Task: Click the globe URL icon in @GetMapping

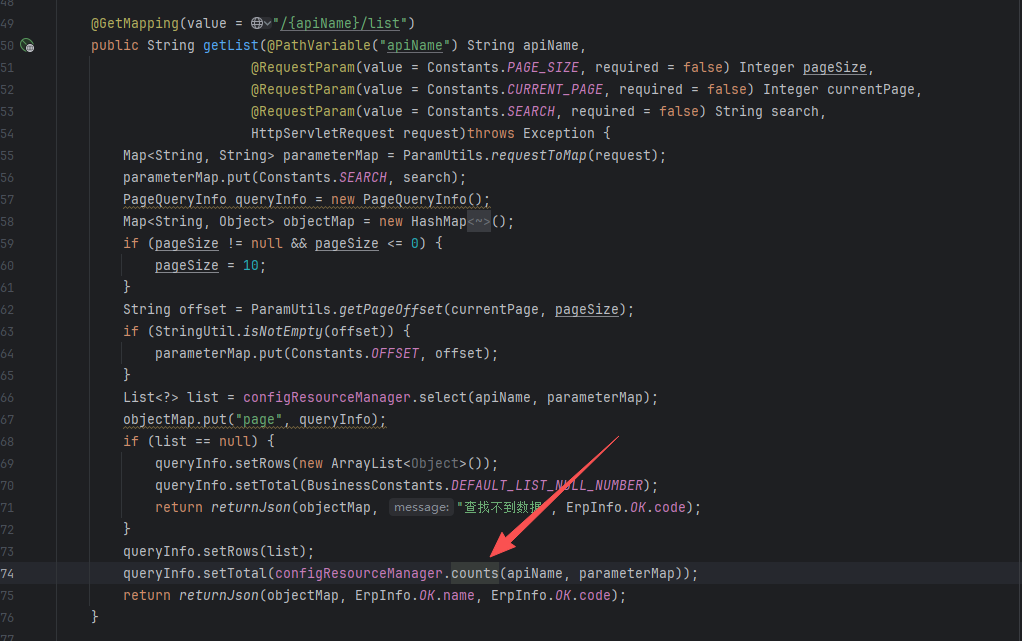Action: (x=256, y=23)
